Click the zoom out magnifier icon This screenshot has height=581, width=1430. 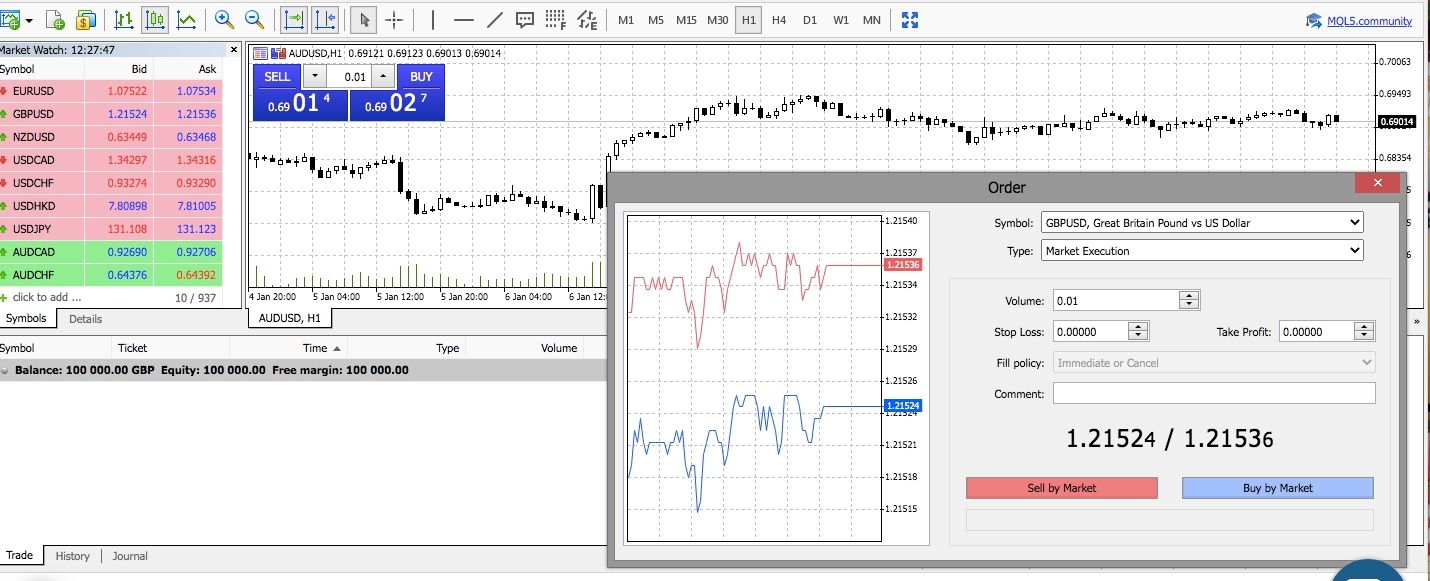[255, 19]
